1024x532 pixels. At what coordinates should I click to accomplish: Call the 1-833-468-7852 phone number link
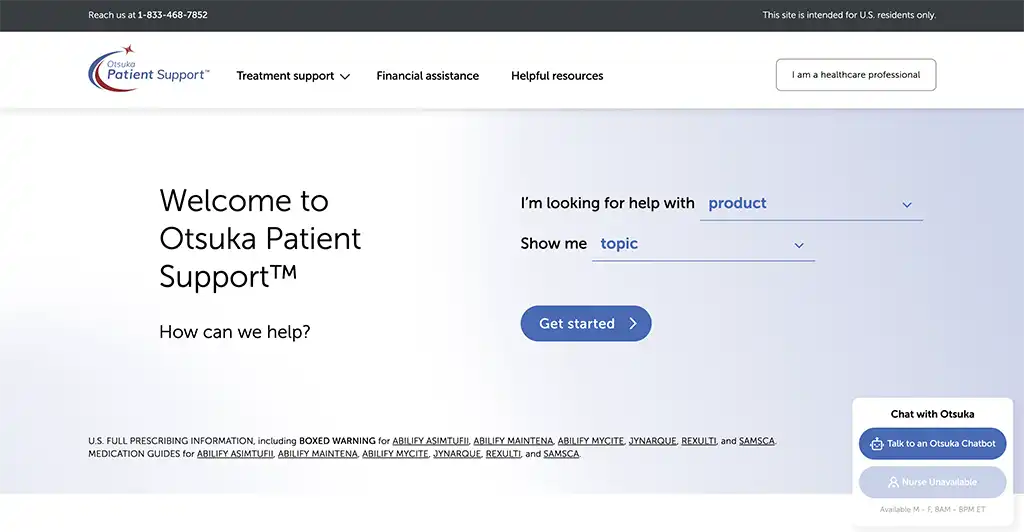pyautogui.click(x=173, y=15)
